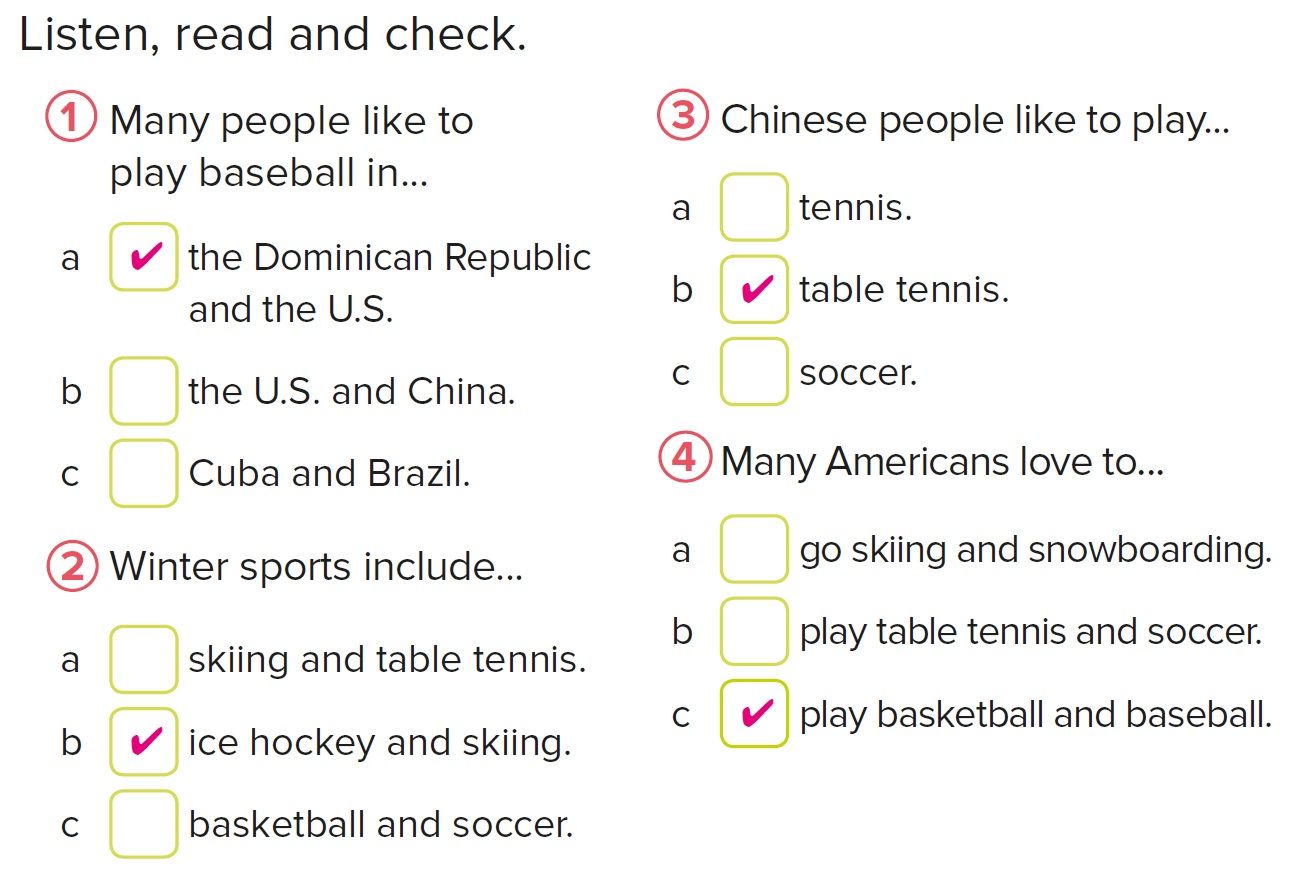Select 'go skiing and snowboarding' checkbox

(754, 549)
